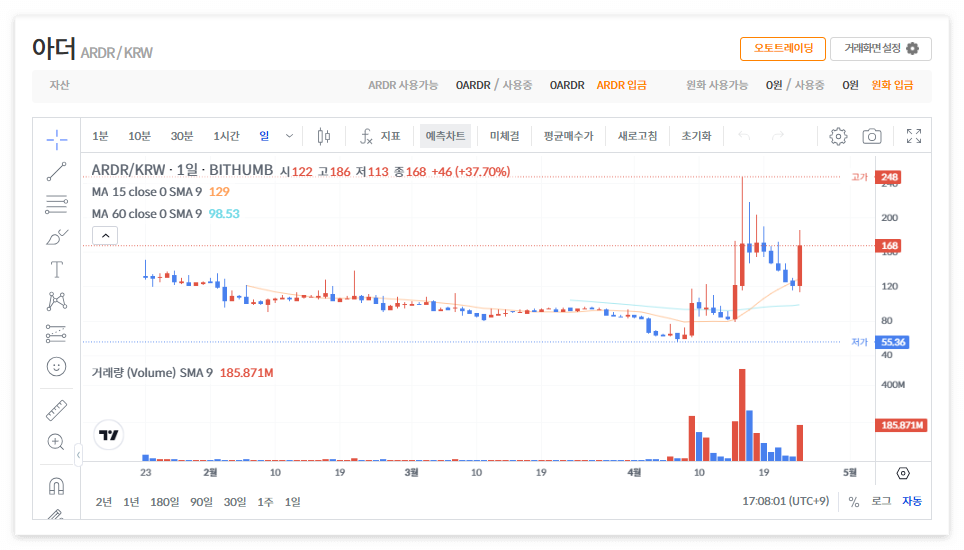Select the crosshair cursor tool
Image resolution: width=964 pixels, height=550 pixels.
pyautogui.click(x=57, y=139)
